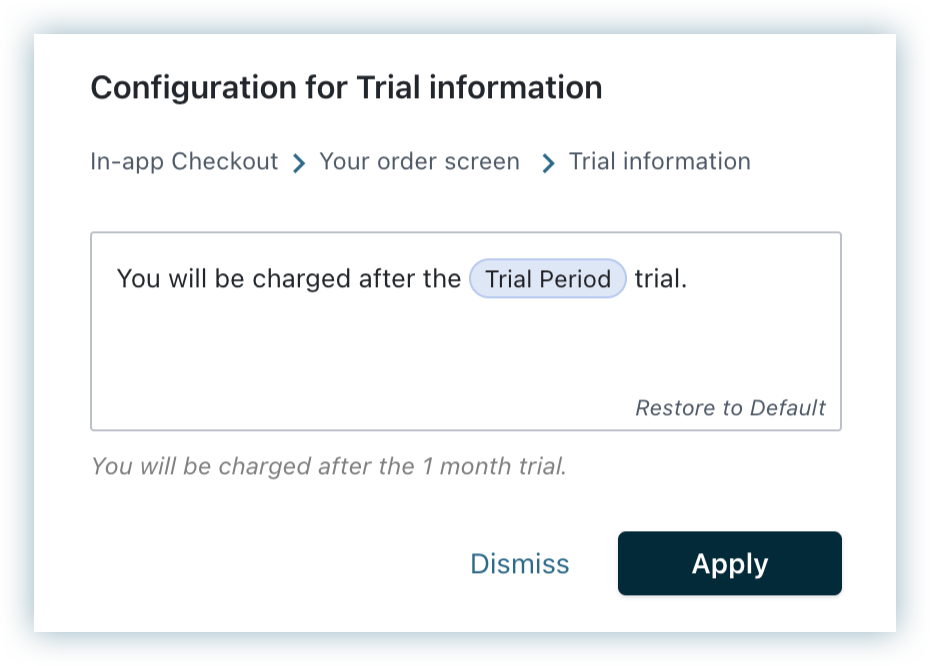Go to In-app Checkout breadcrumb
The image size is (930, 666).
pos(184,162)
